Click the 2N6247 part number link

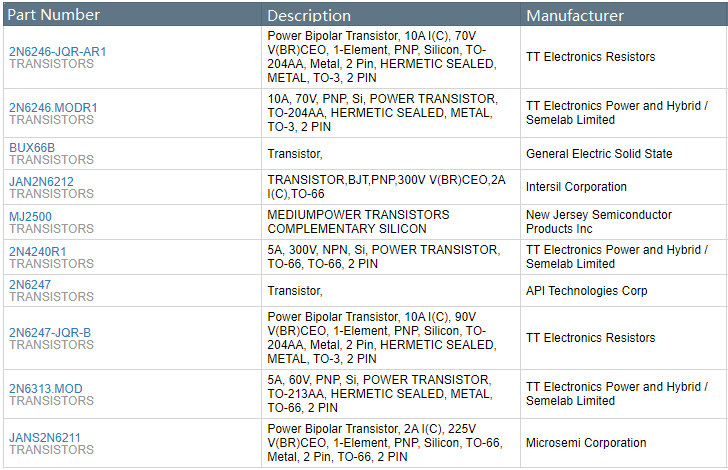tap(29, 284)
